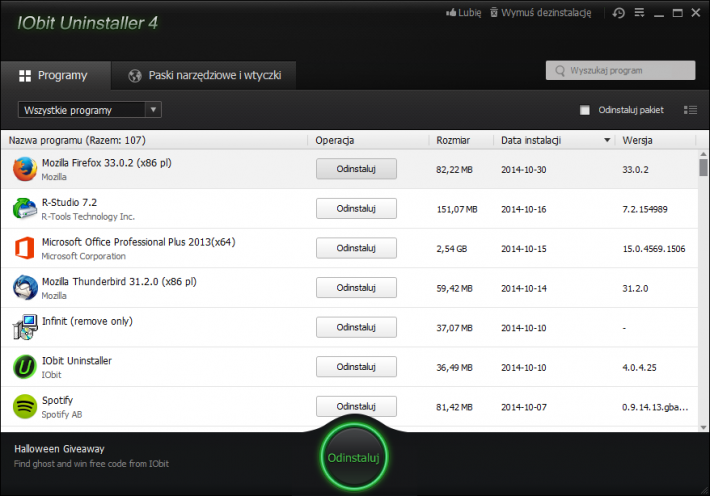This screenshot has width=710, height=496.
Task: Select the Microsoft Office icon
Action: (24, 248)
